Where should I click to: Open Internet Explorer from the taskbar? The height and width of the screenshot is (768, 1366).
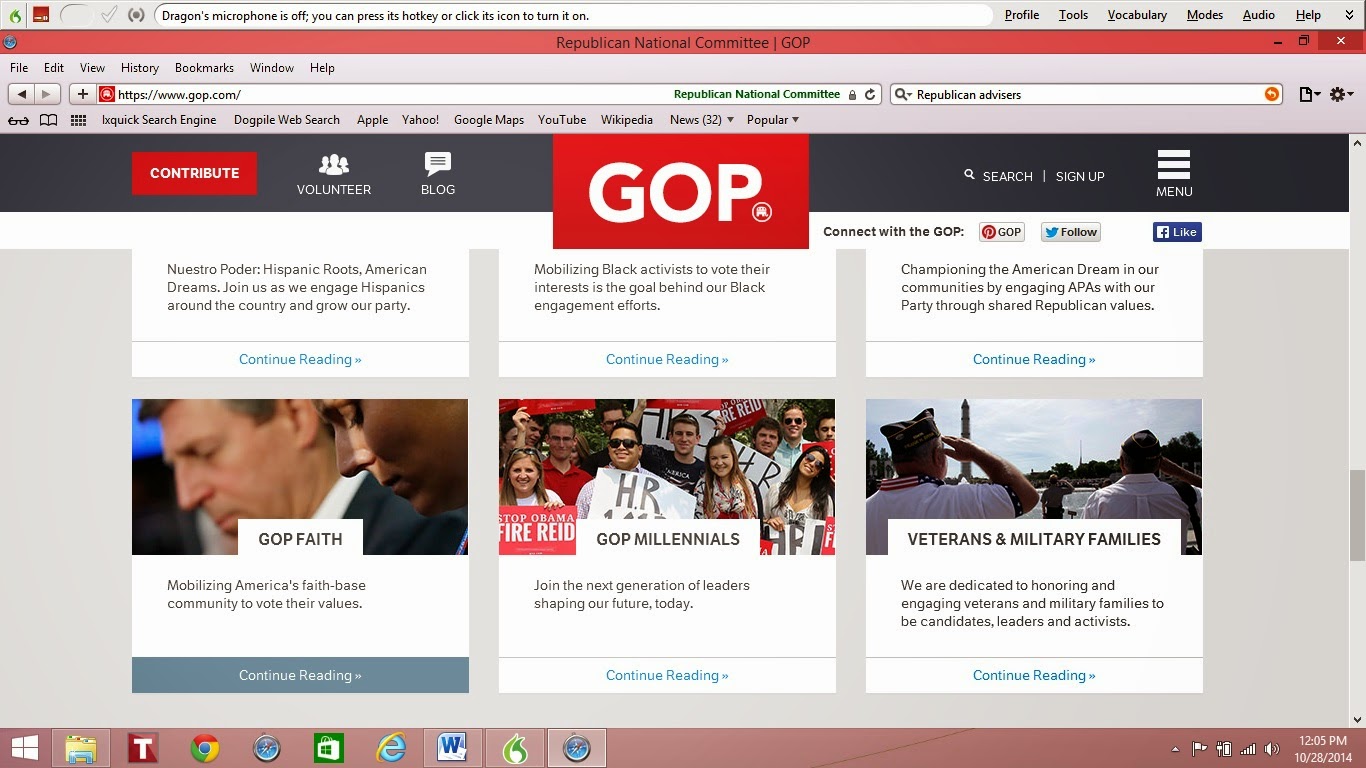click(391, 748)
